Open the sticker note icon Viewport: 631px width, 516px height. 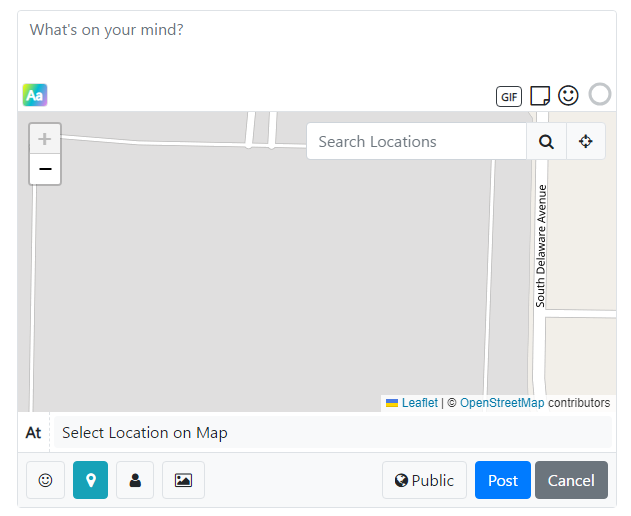pyautogui.click(x=540, y=96)
